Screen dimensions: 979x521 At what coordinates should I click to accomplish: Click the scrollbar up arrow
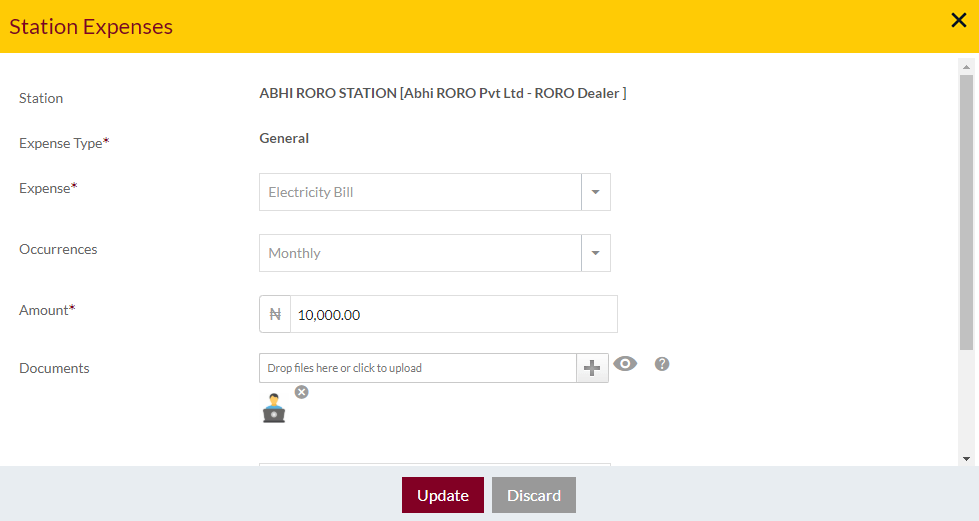(x=967, y=66)
